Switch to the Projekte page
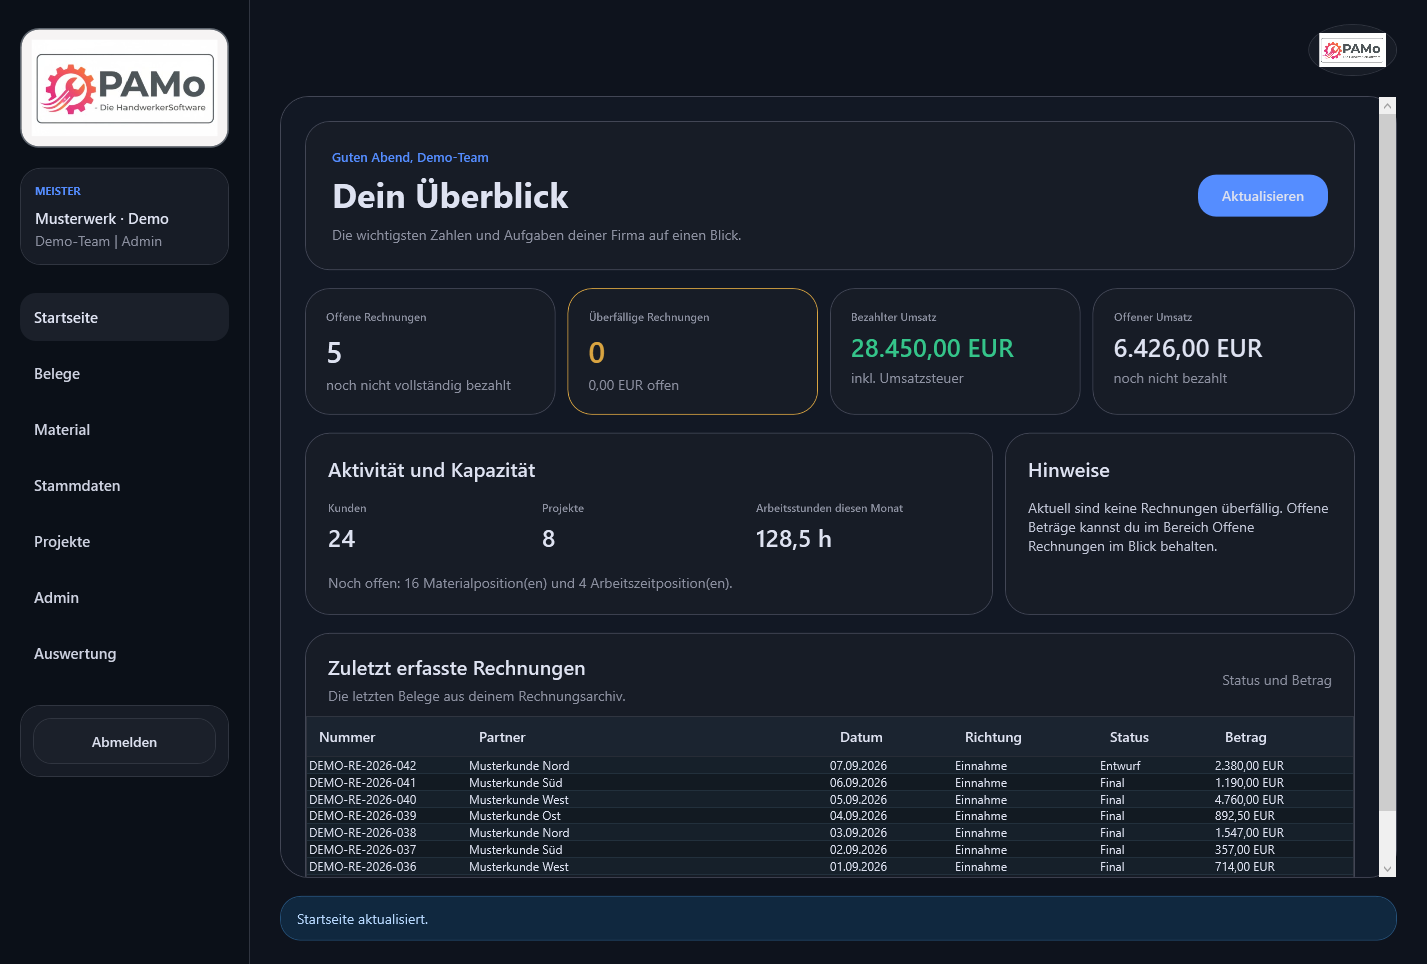This screenshot has height=964, width=1427. [x=125, y=541]
